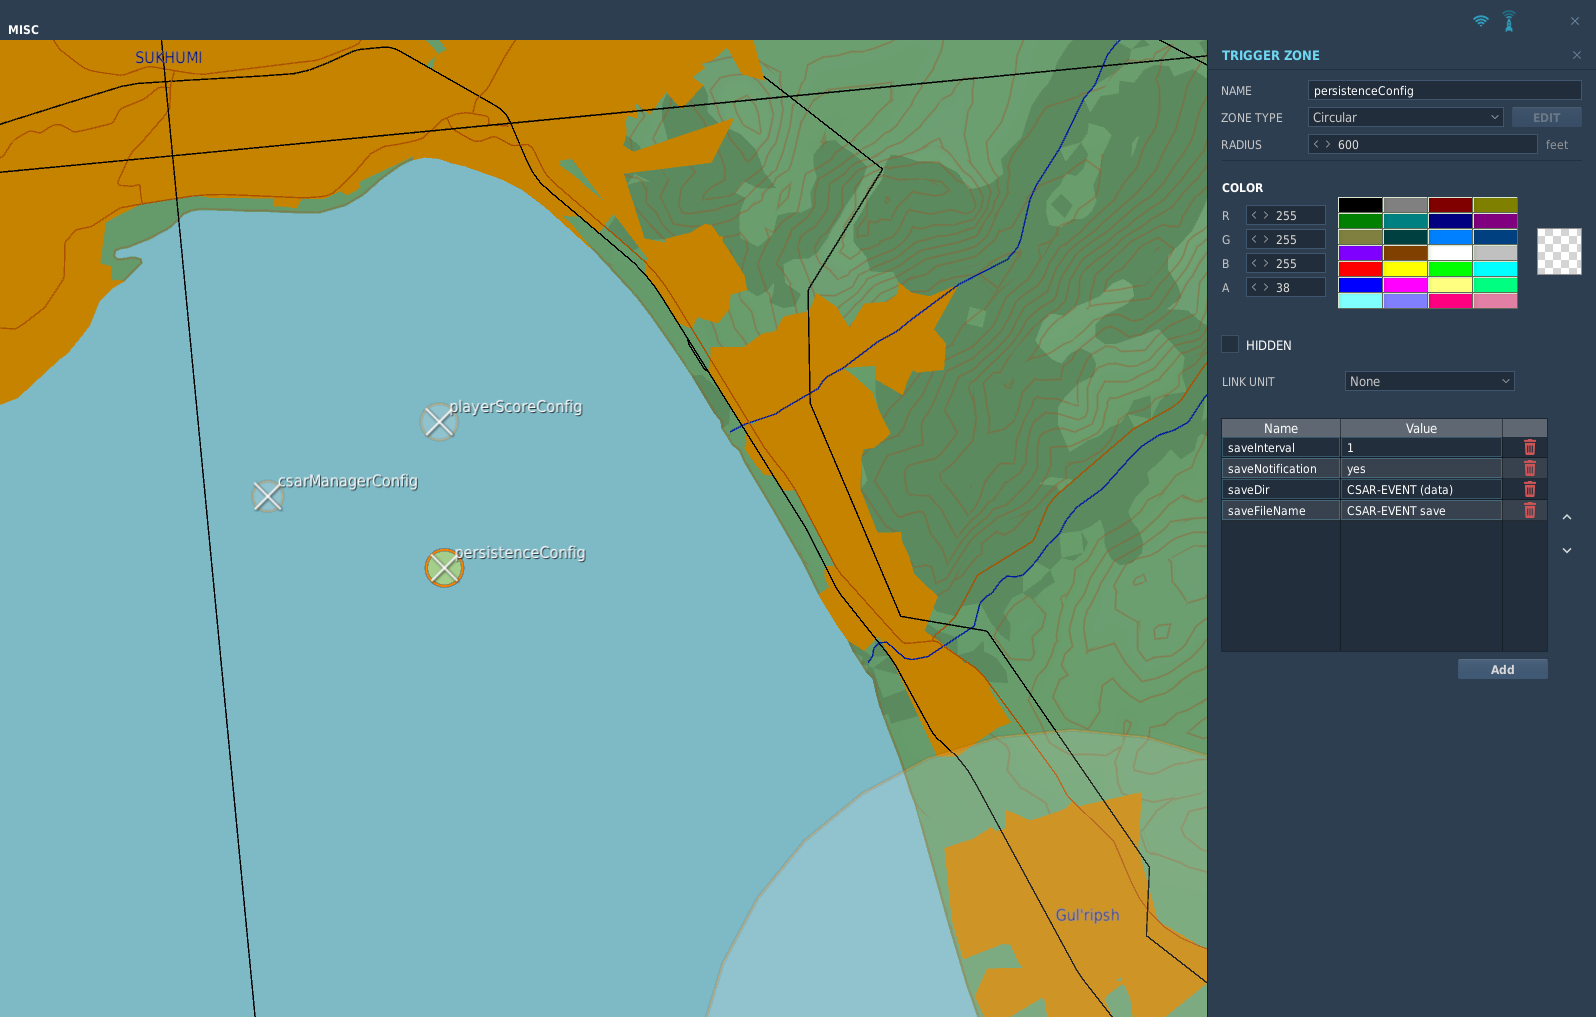
Task: Click the EDIT zone type button
Action: (1546, 117)
